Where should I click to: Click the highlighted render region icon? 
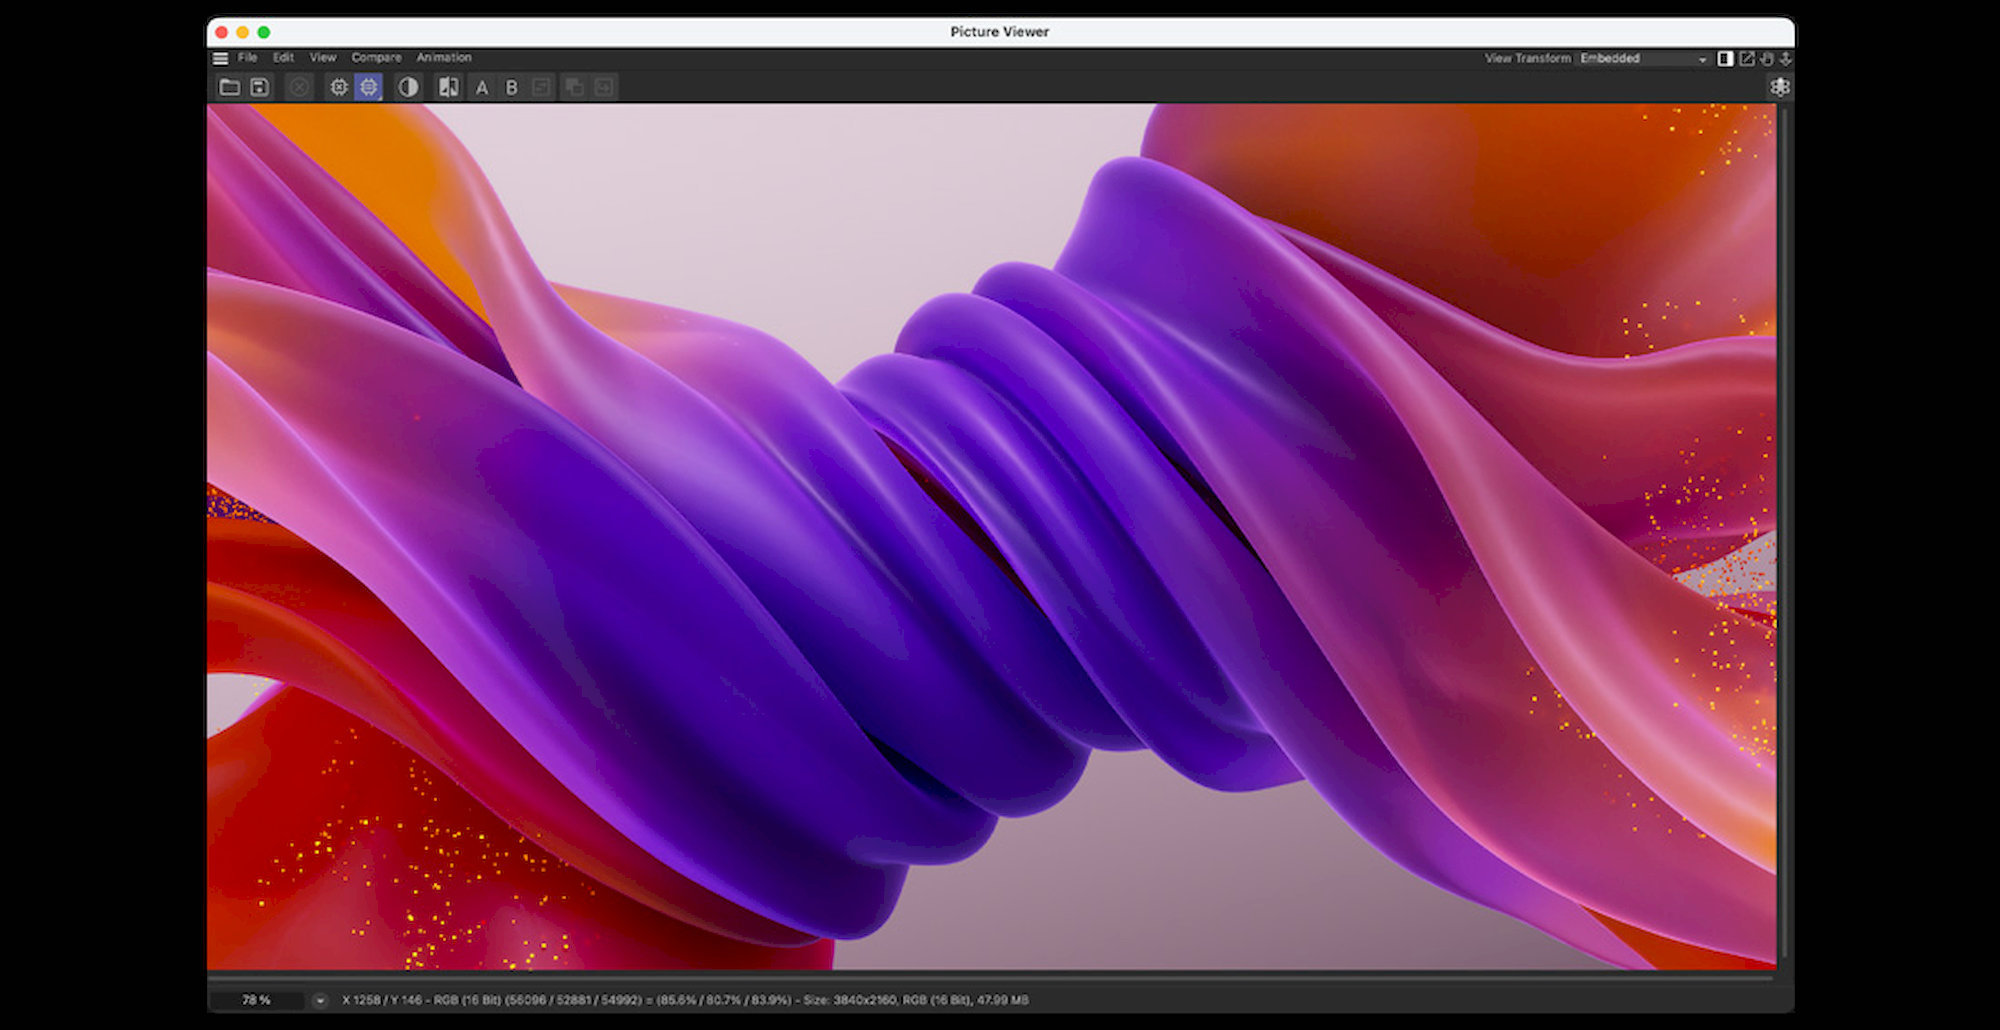tap(369, 87)
